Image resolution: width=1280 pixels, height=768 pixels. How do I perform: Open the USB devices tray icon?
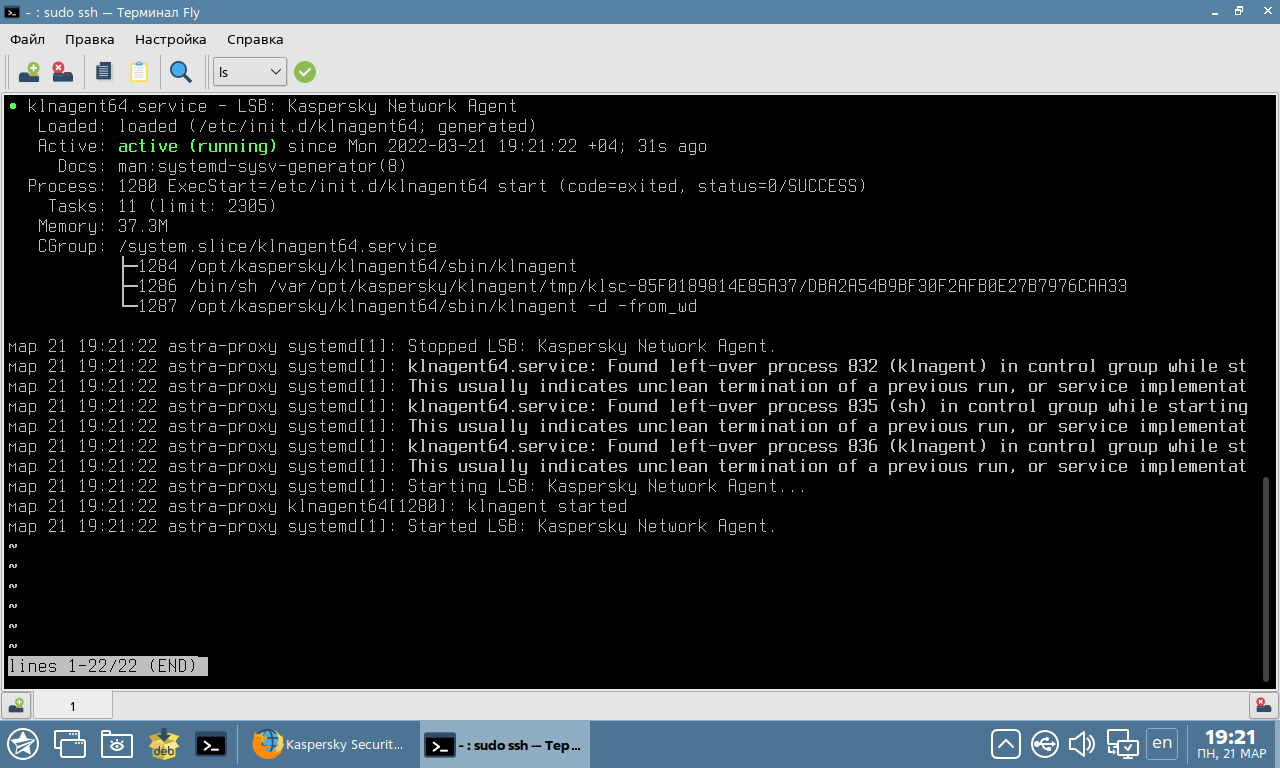click(1044, 744)
